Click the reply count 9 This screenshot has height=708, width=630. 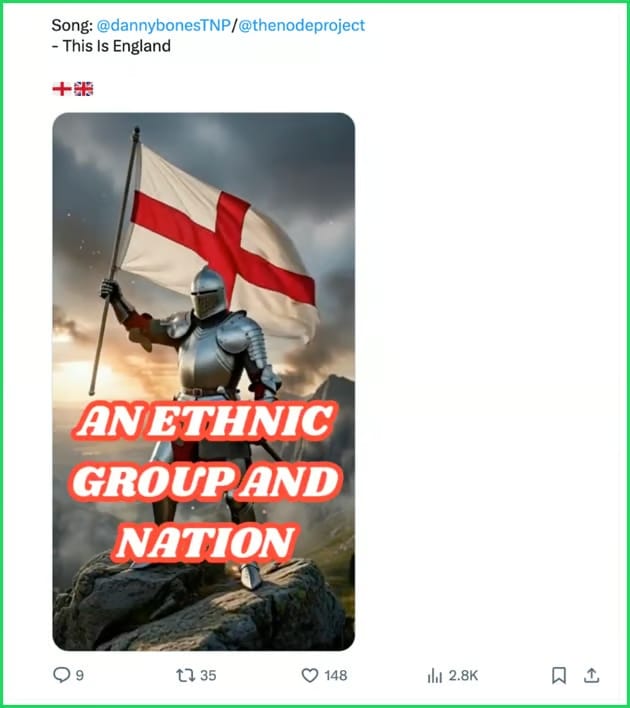pos(80,675)
